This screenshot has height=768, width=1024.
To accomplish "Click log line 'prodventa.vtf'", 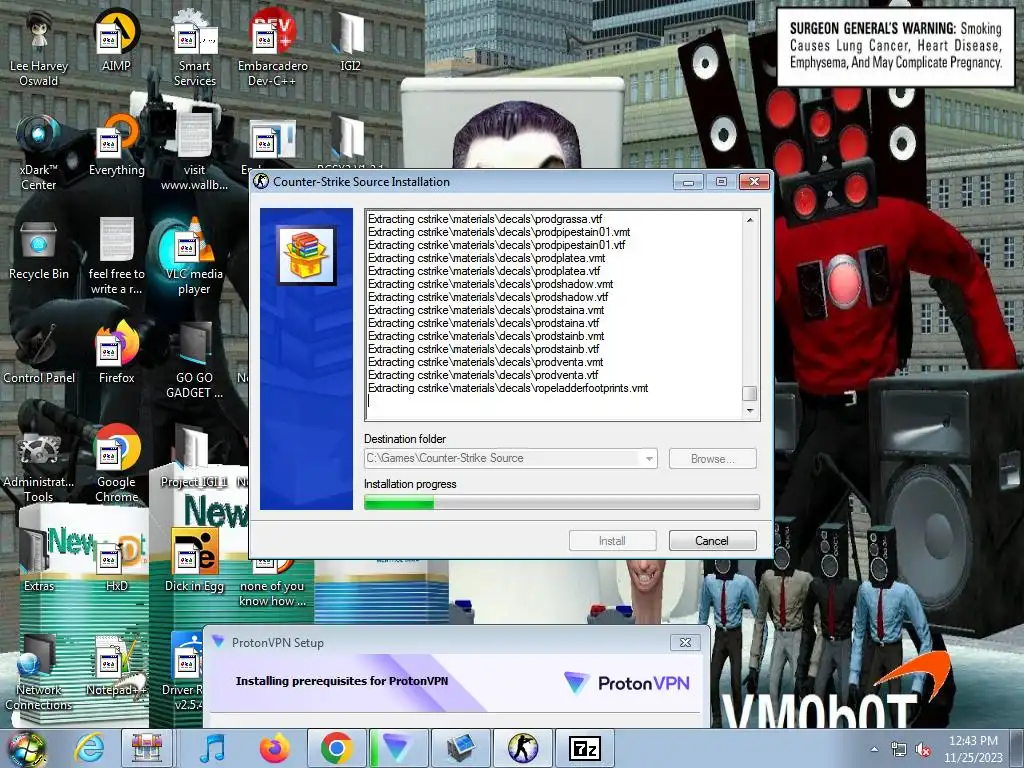I will tap(483, 375).
